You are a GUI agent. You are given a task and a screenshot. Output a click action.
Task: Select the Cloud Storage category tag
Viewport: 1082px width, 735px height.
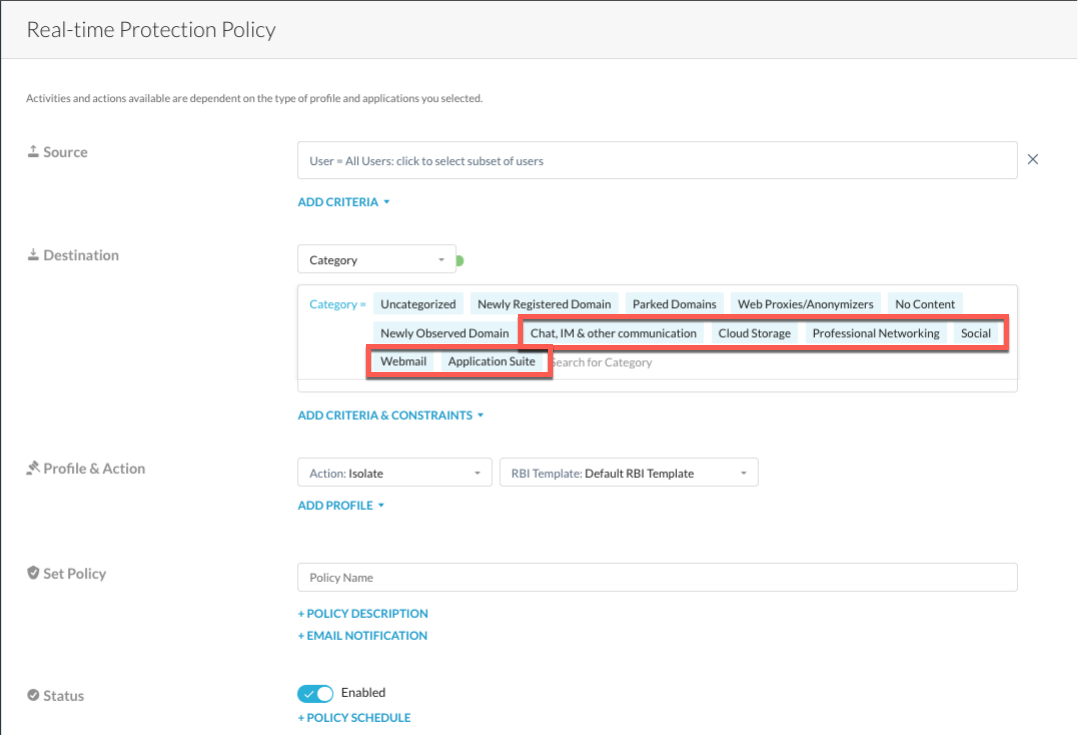tap(754, 333)
